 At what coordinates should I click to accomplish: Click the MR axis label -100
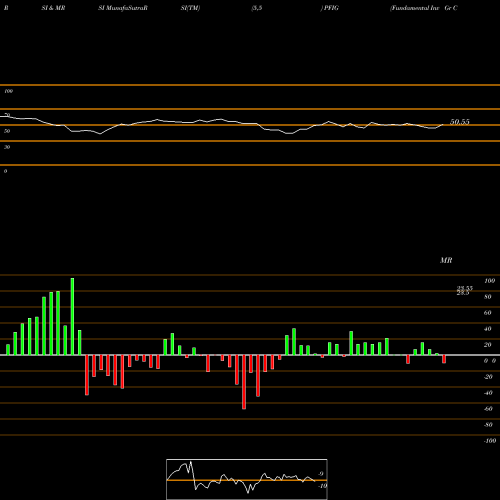(x=490, y=441)
